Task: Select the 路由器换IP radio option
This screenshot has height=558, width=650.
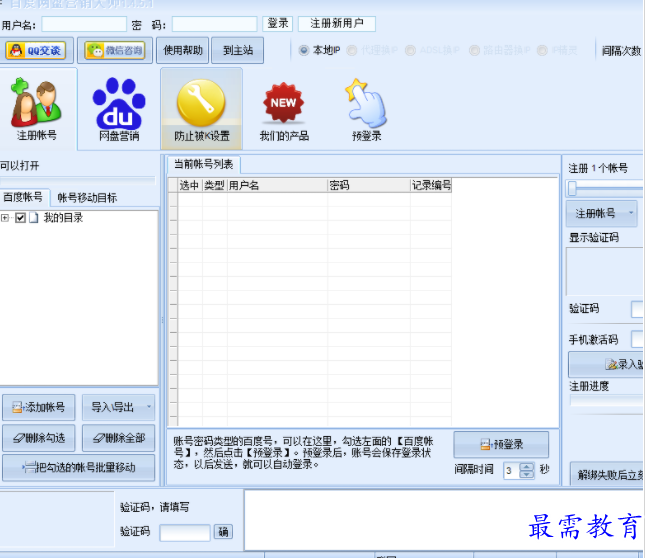Action: click(x=500, y=51)
